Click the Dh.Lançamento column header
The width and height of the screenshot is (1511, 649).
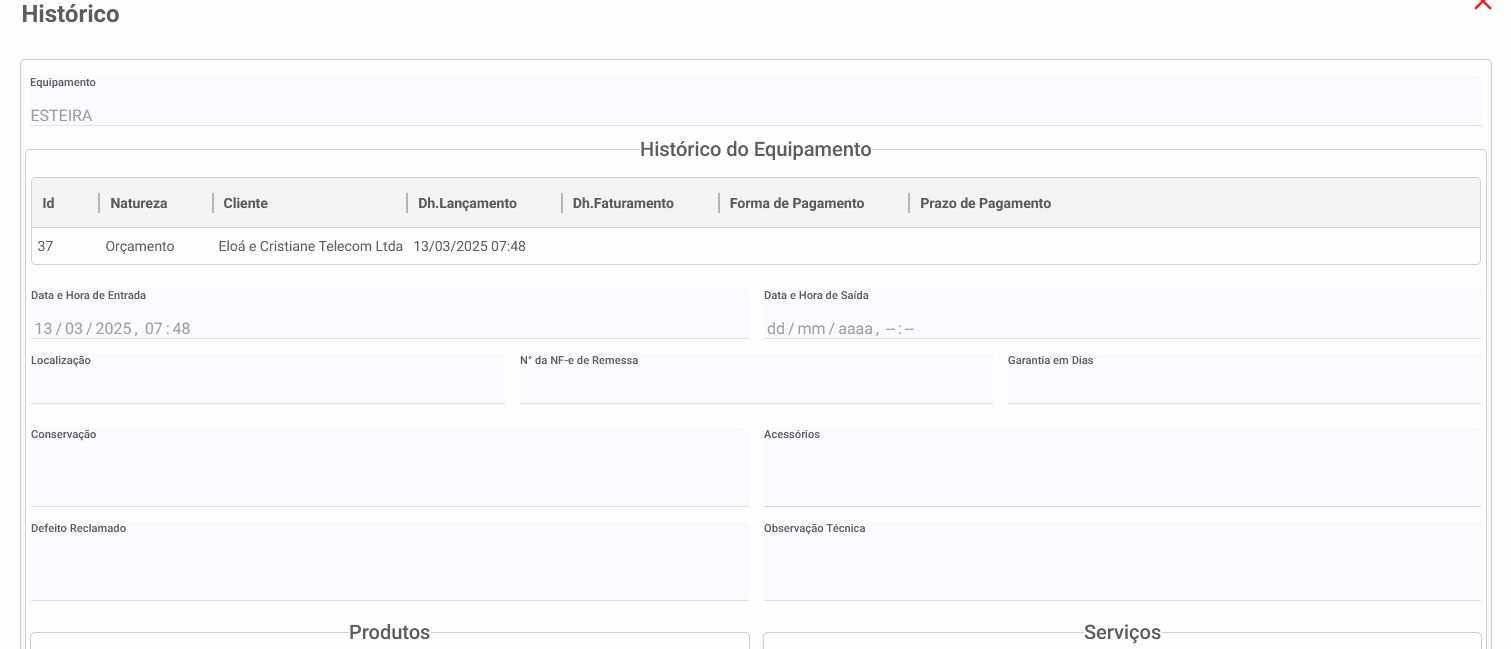pyautogui.click(x=467, y=203)
